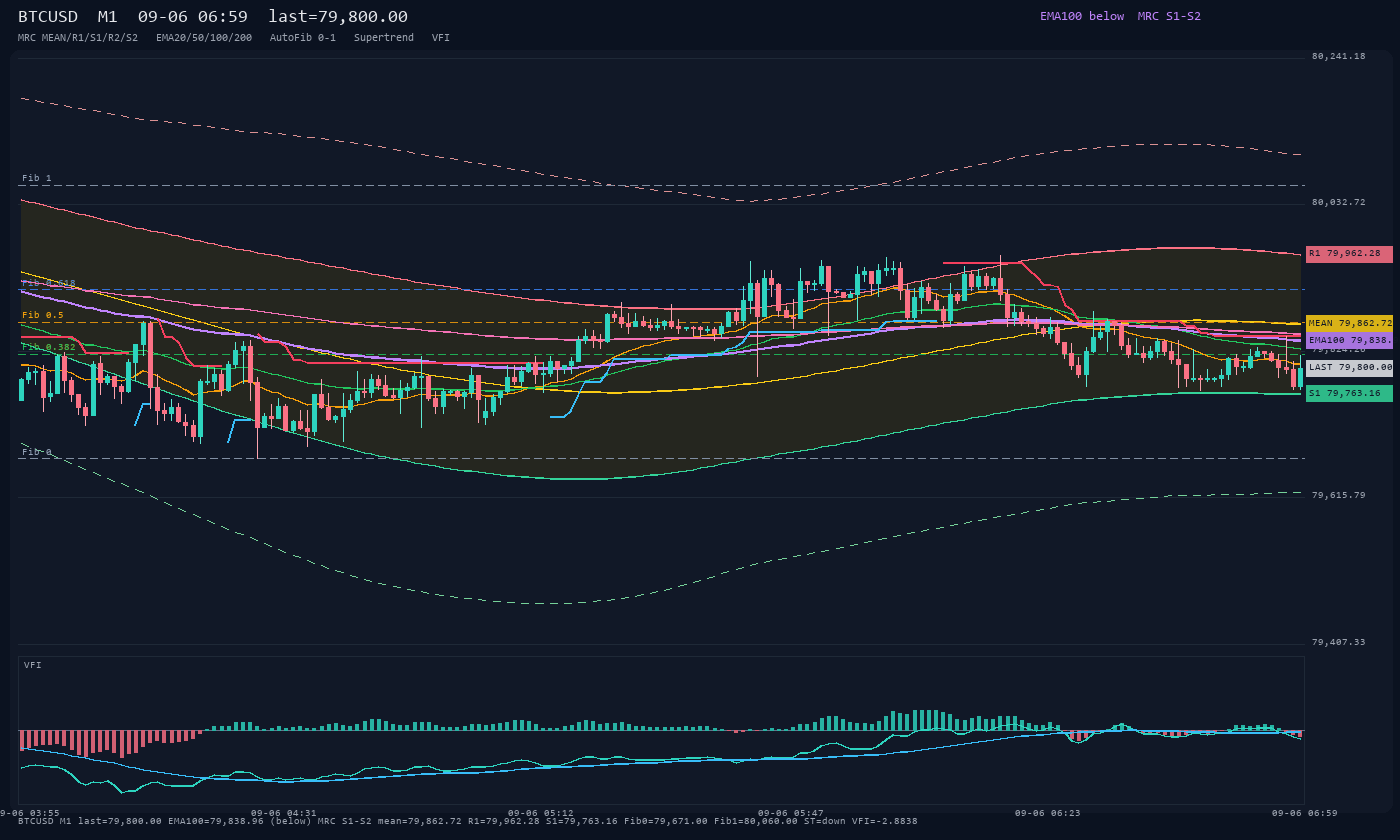This screenshot has height=840, width=1400.
Task: Click the LAST 79,800.00 price tag
Action: point(1349,368)
